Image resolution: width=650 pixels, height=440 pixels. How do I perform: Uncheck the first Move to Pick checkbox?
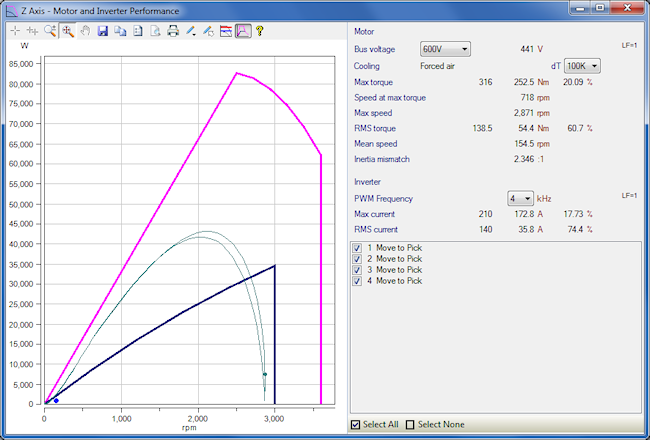357,247
